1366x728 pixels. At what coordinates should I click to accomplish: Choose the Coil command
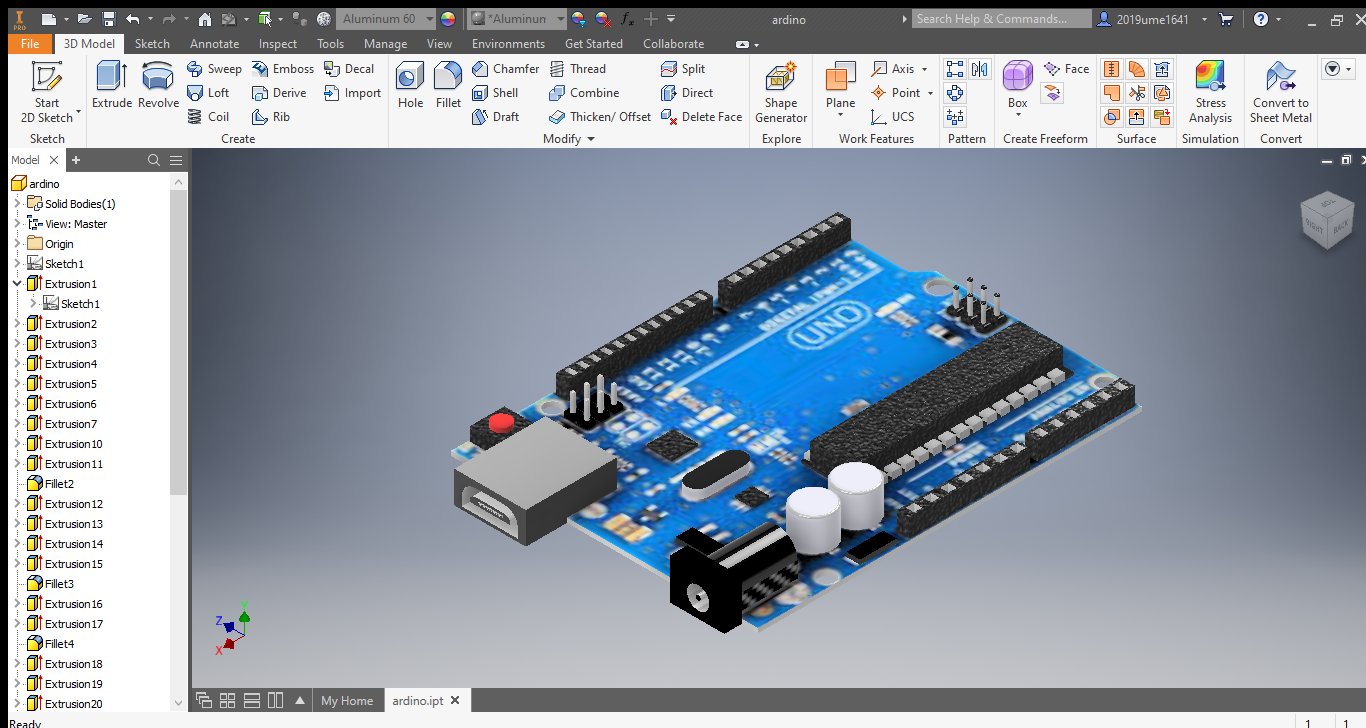coord(208,117)
